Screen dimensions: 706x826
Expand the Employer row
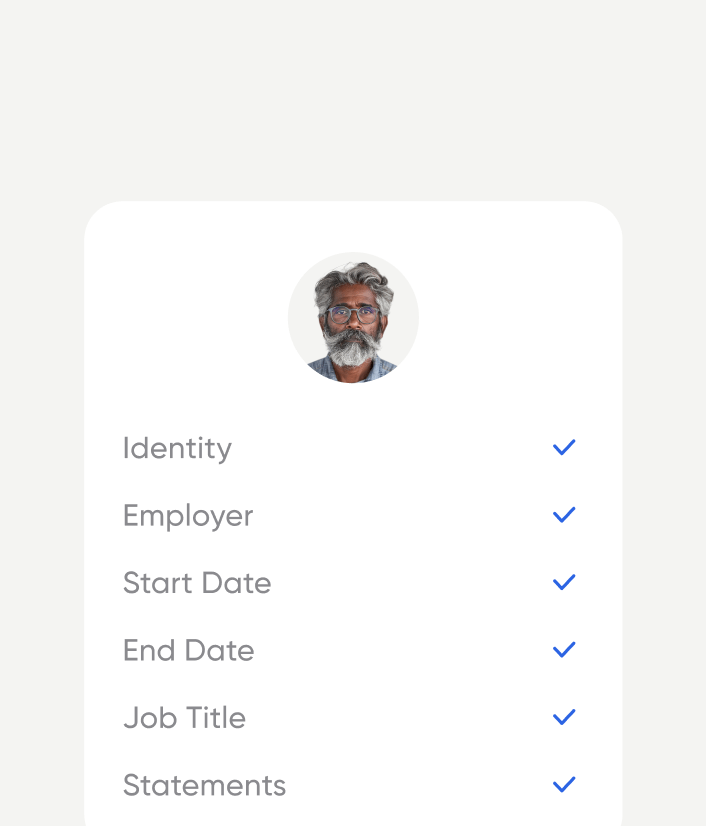click(x=350, y=515)
